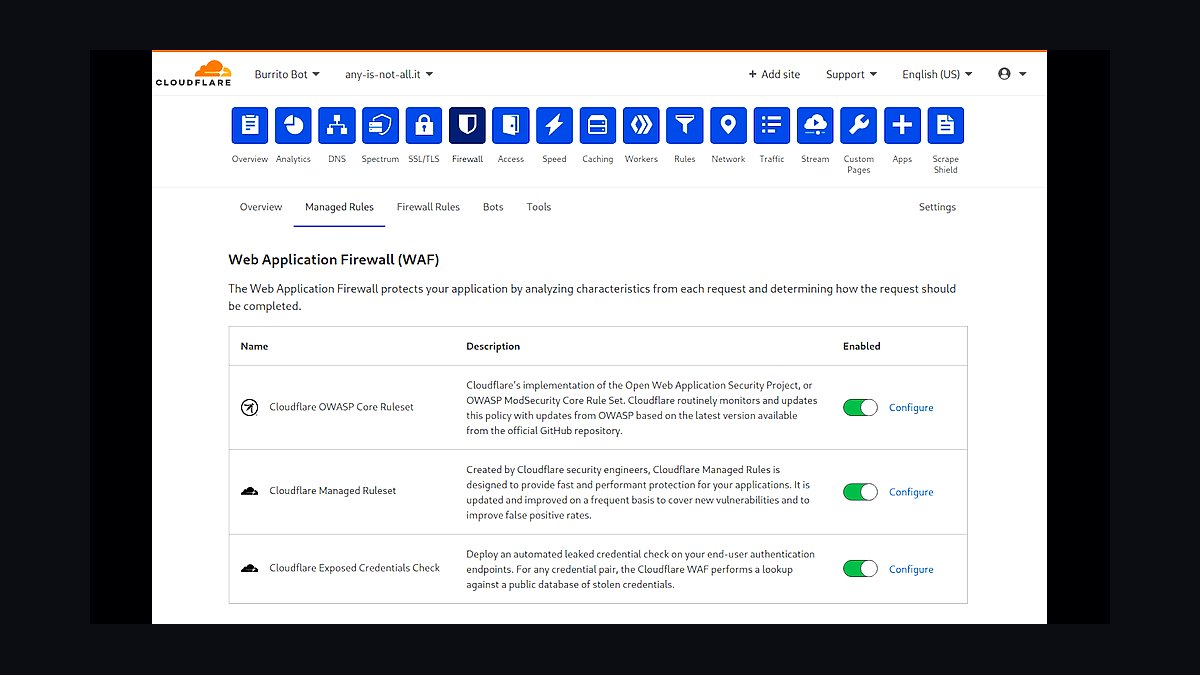Open the user profile dropdown
Viewport: 1200px width, 675px height.
coord(1012,74)
